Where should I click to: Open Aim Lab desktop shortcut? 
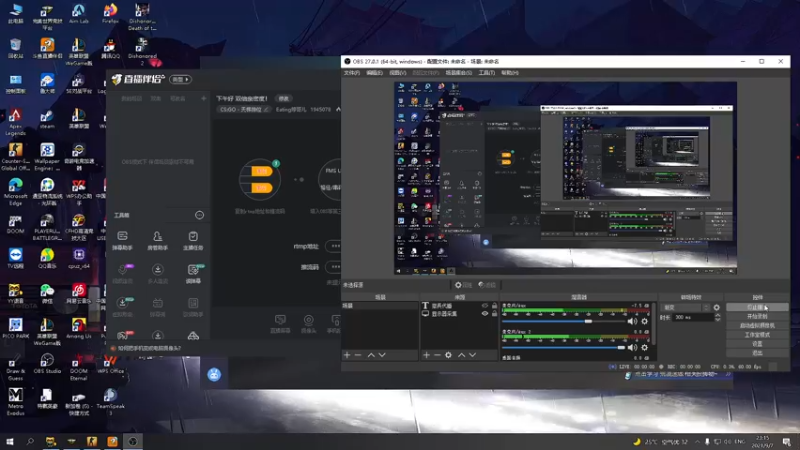[79, 14]
